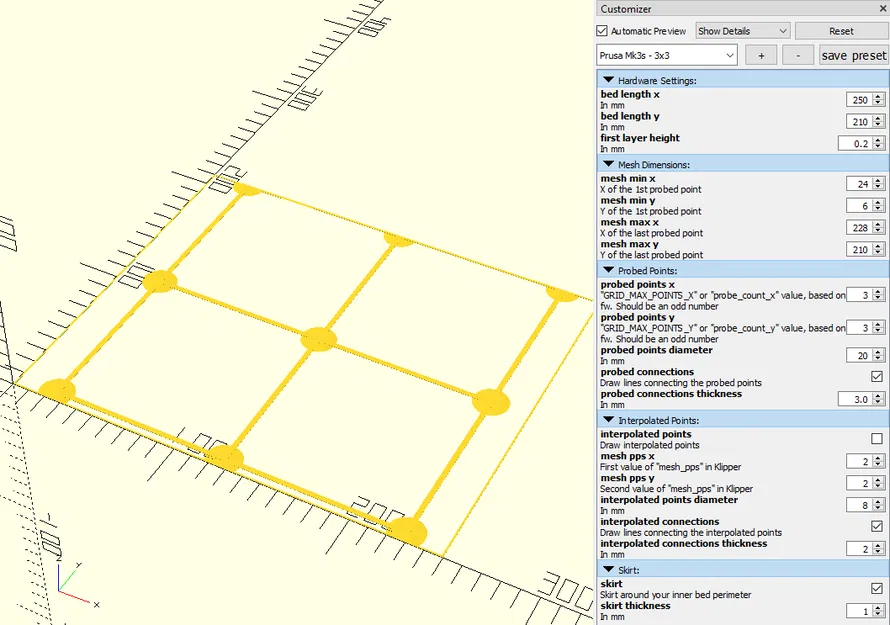Remove preset with the minus button
890x625 pixels.
tap(797, 55)
